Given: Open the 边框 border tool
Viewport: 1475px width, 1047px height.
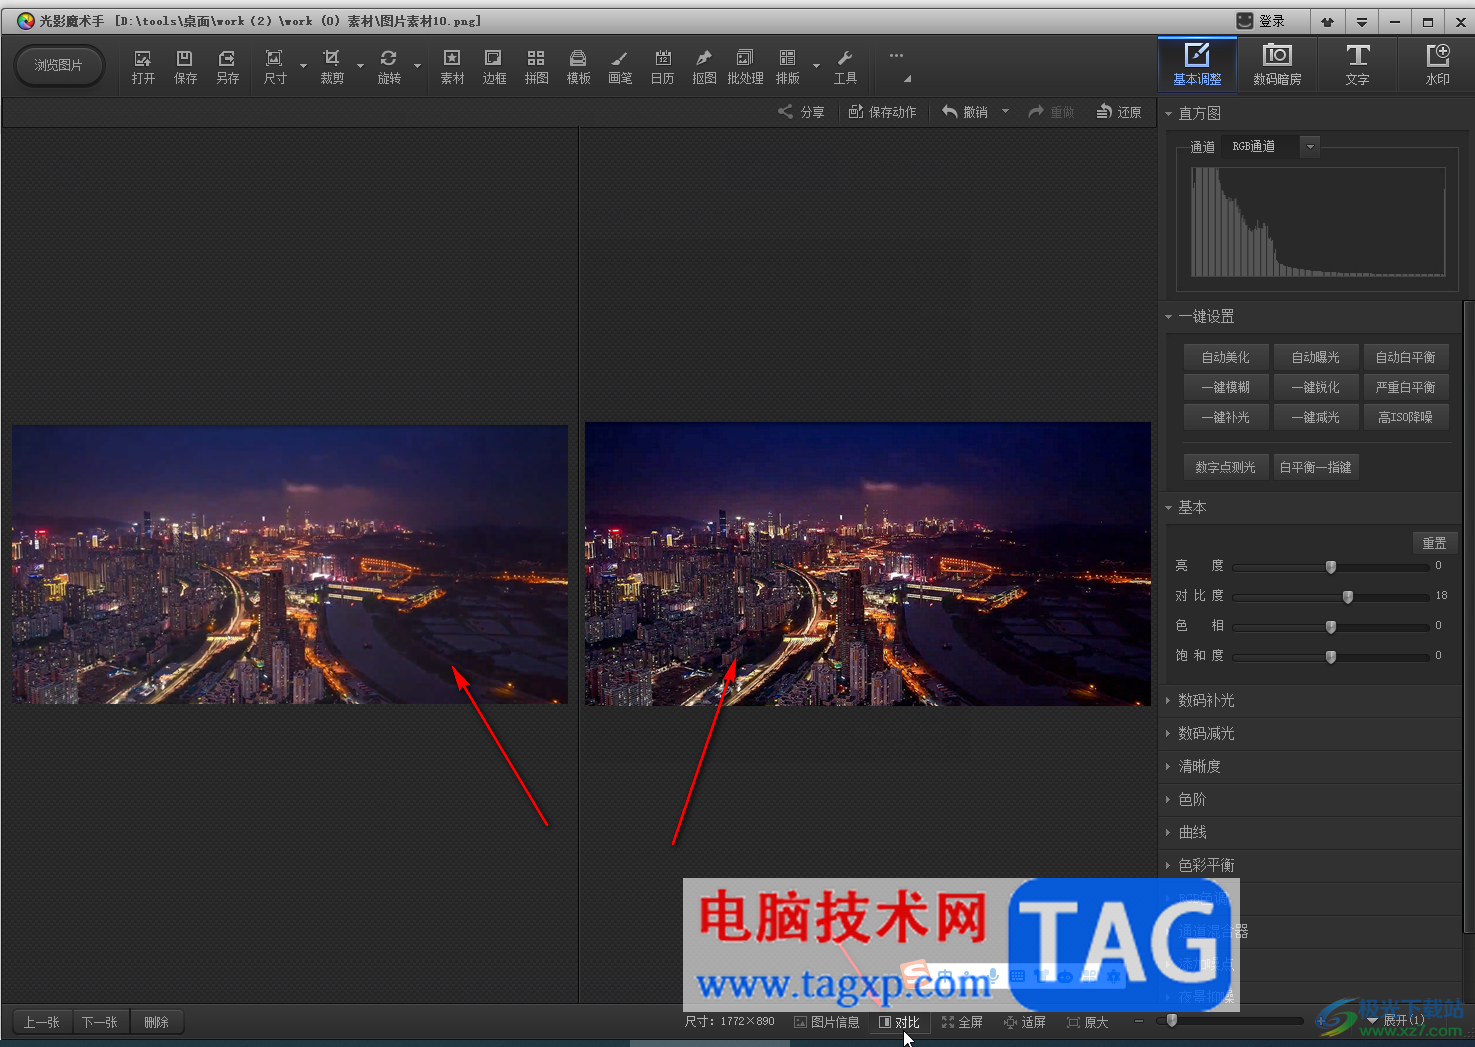Looking at the screenshot, I should [494, 66].
